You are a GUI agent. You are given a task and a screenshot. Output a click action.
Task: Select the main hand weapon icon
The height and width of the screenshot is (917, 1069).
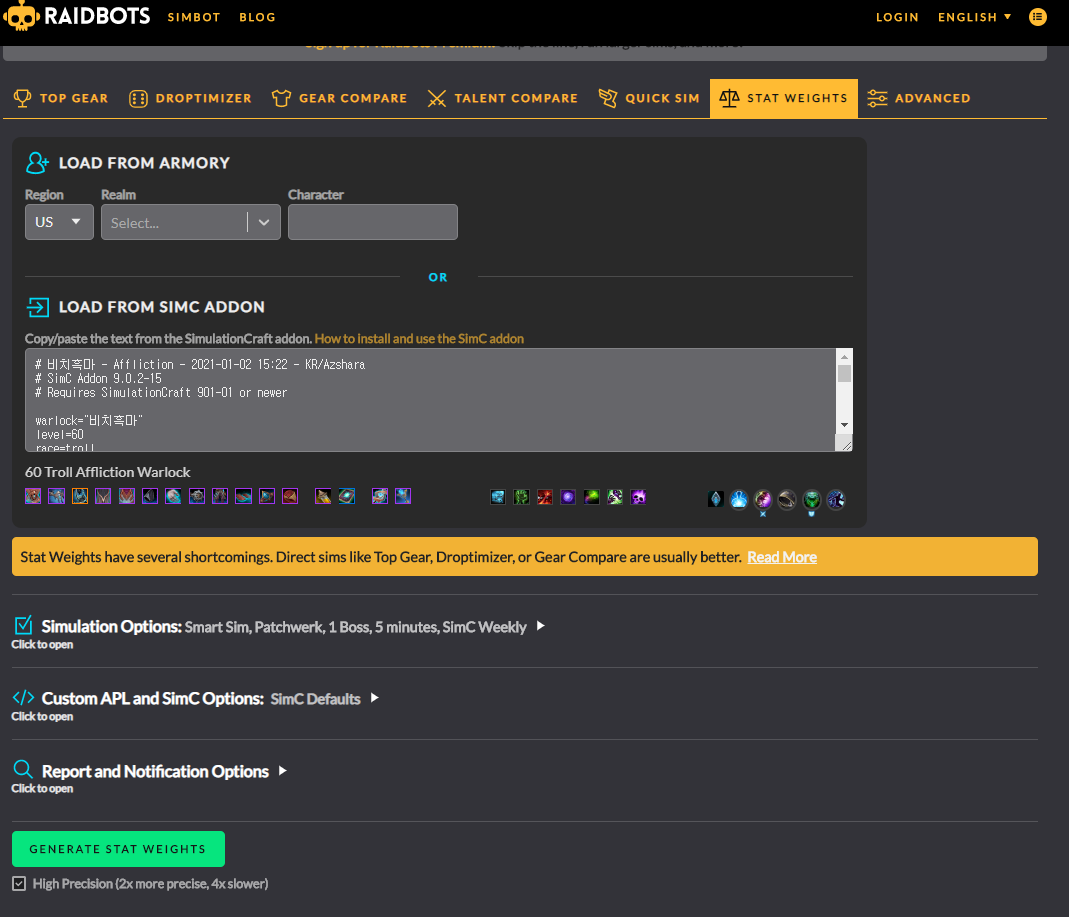pos(380,496)
